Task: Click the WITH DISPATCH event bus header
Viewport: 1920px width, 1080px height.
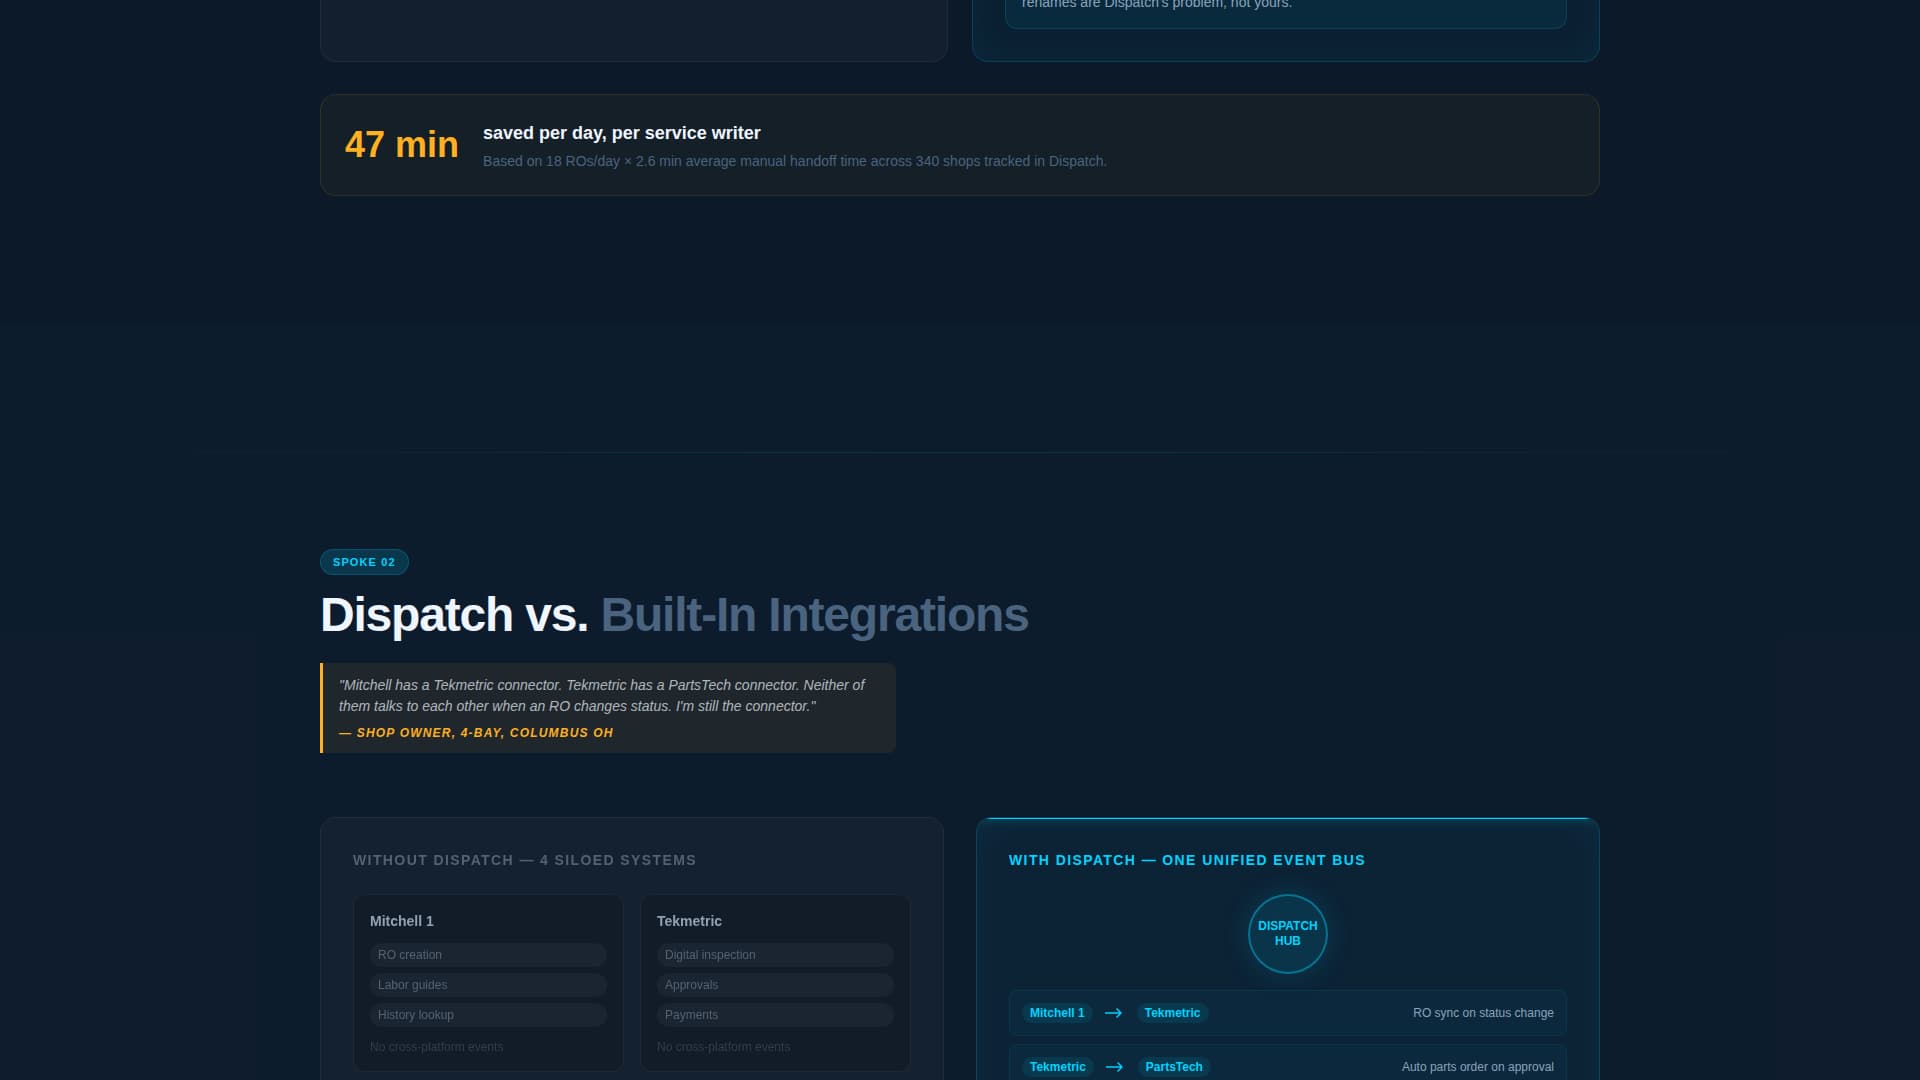Action: pos(1186,859)
